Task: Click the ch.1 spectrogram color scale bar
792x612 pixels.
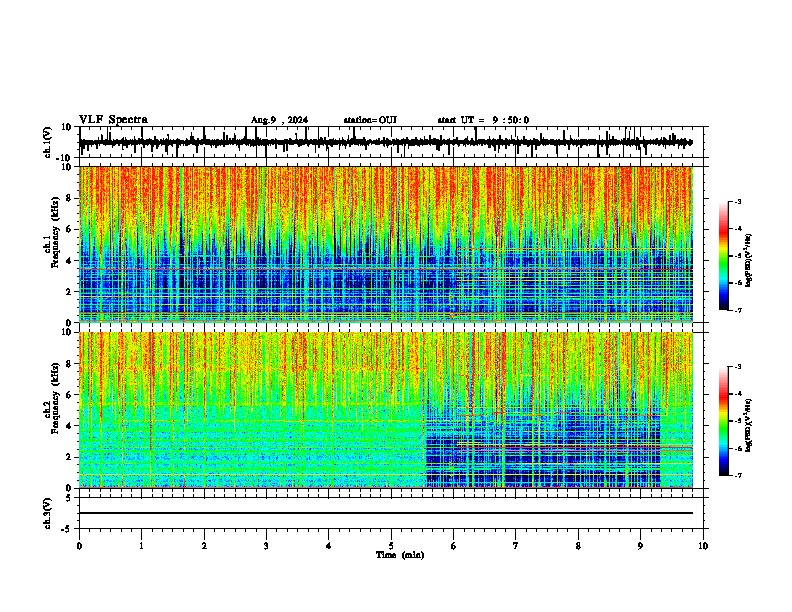Action: tap(724, 256)
